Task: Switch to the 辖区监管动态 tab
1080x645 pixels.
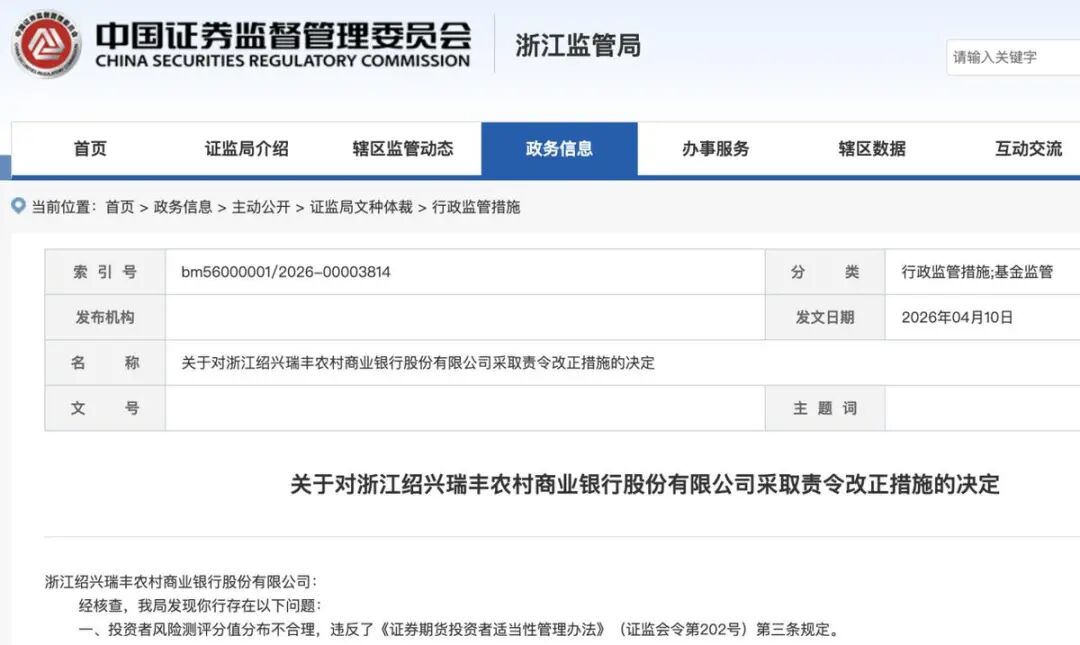Action: 402,147
